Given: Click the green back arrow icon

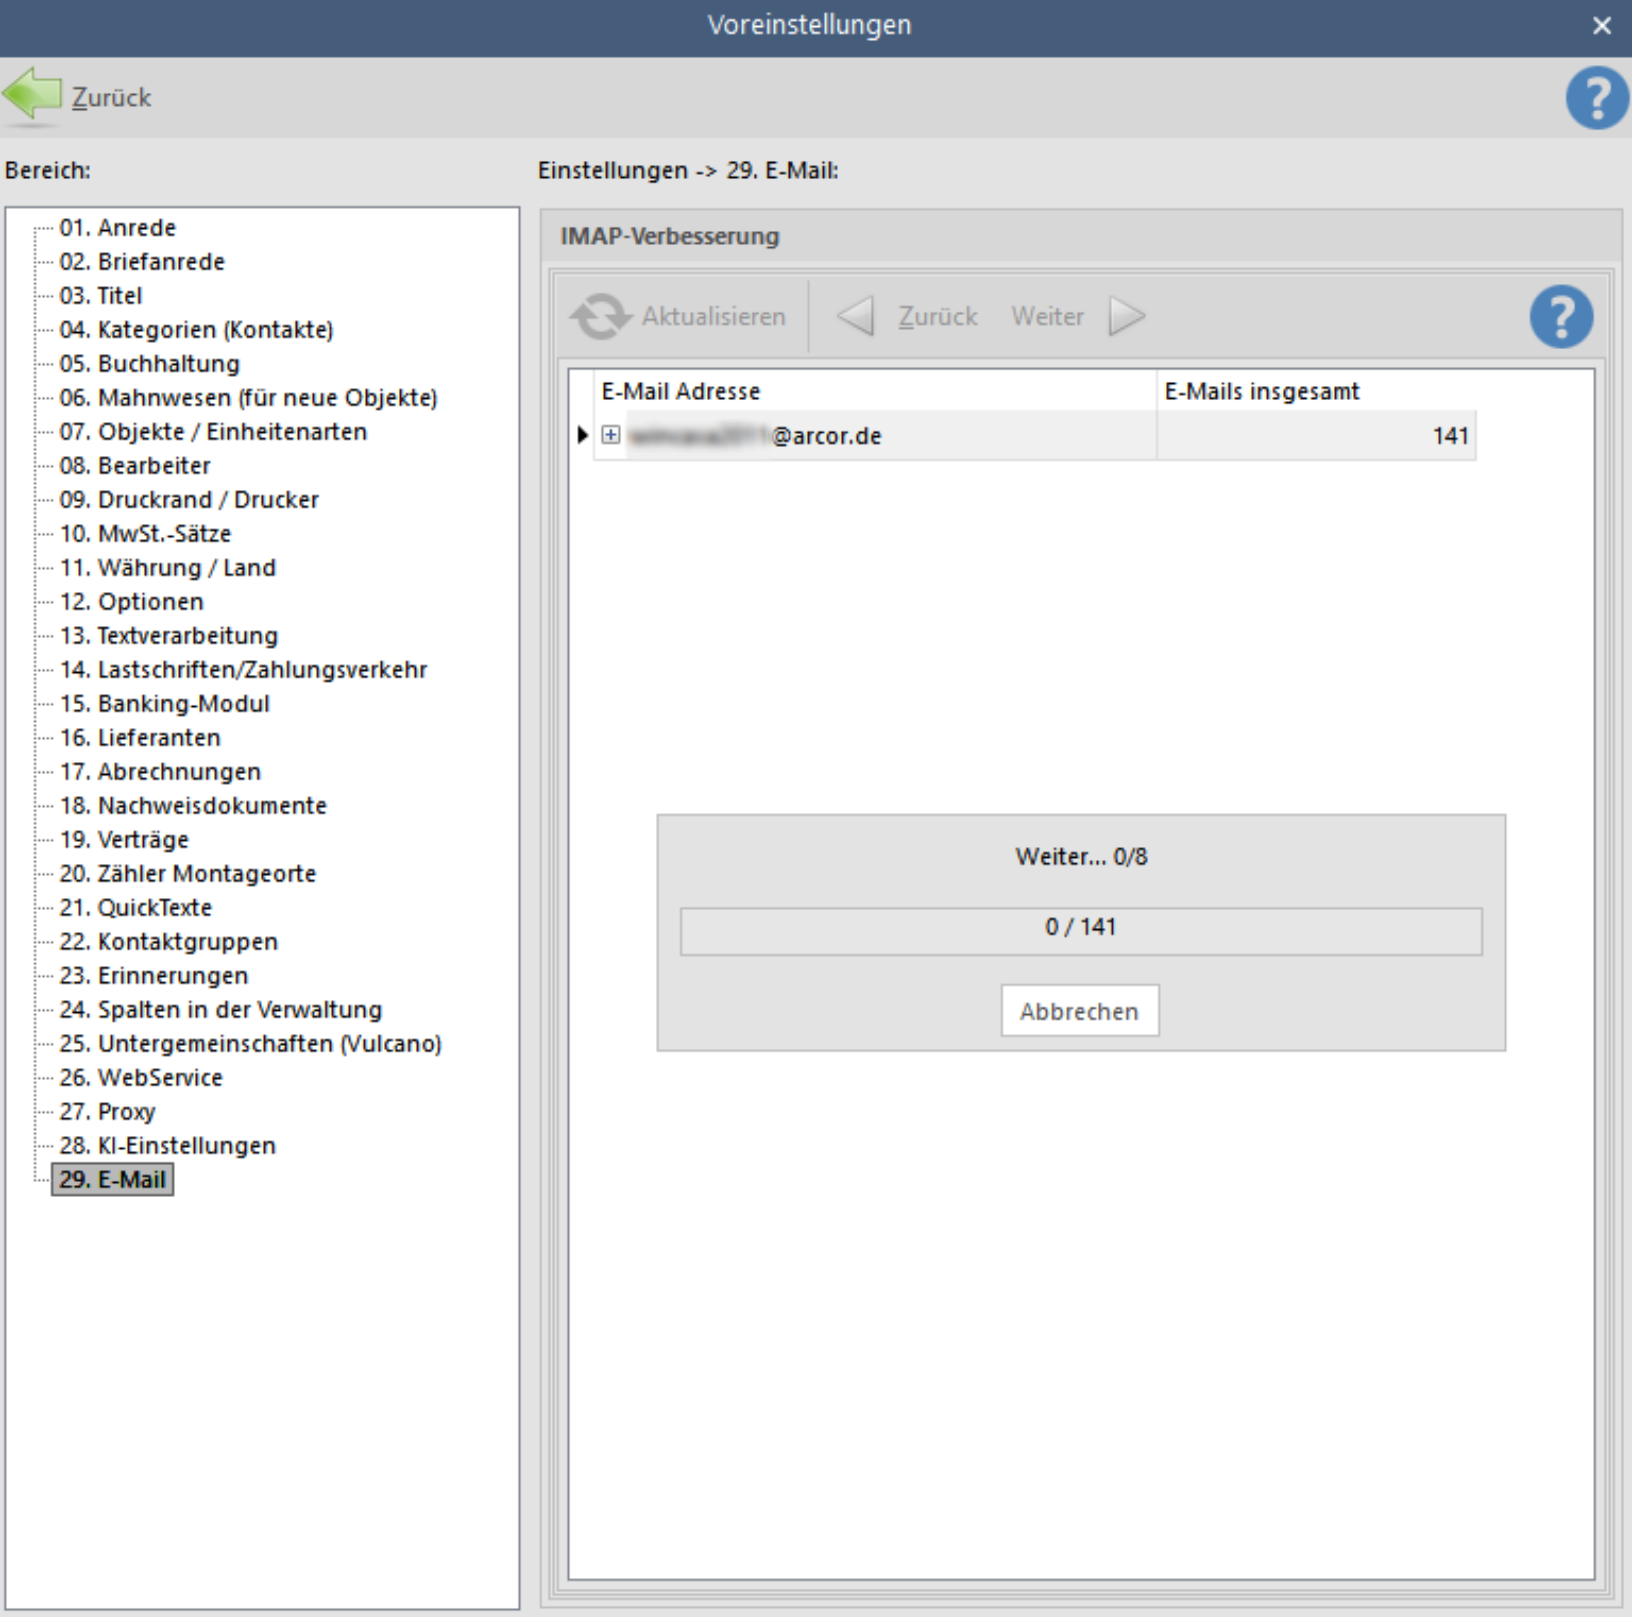Looking at the screenshot, I should [x=32, y=95].
